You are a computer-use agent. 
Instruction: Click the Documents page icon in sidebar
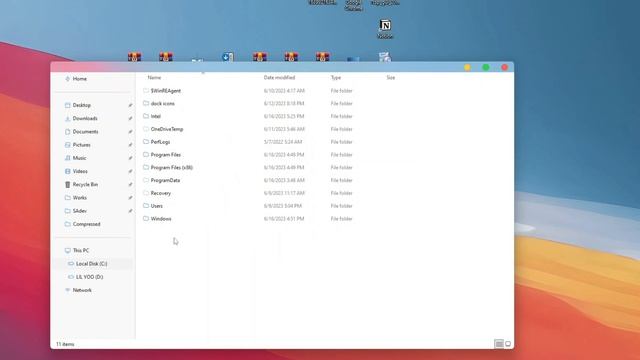point(67,132)
